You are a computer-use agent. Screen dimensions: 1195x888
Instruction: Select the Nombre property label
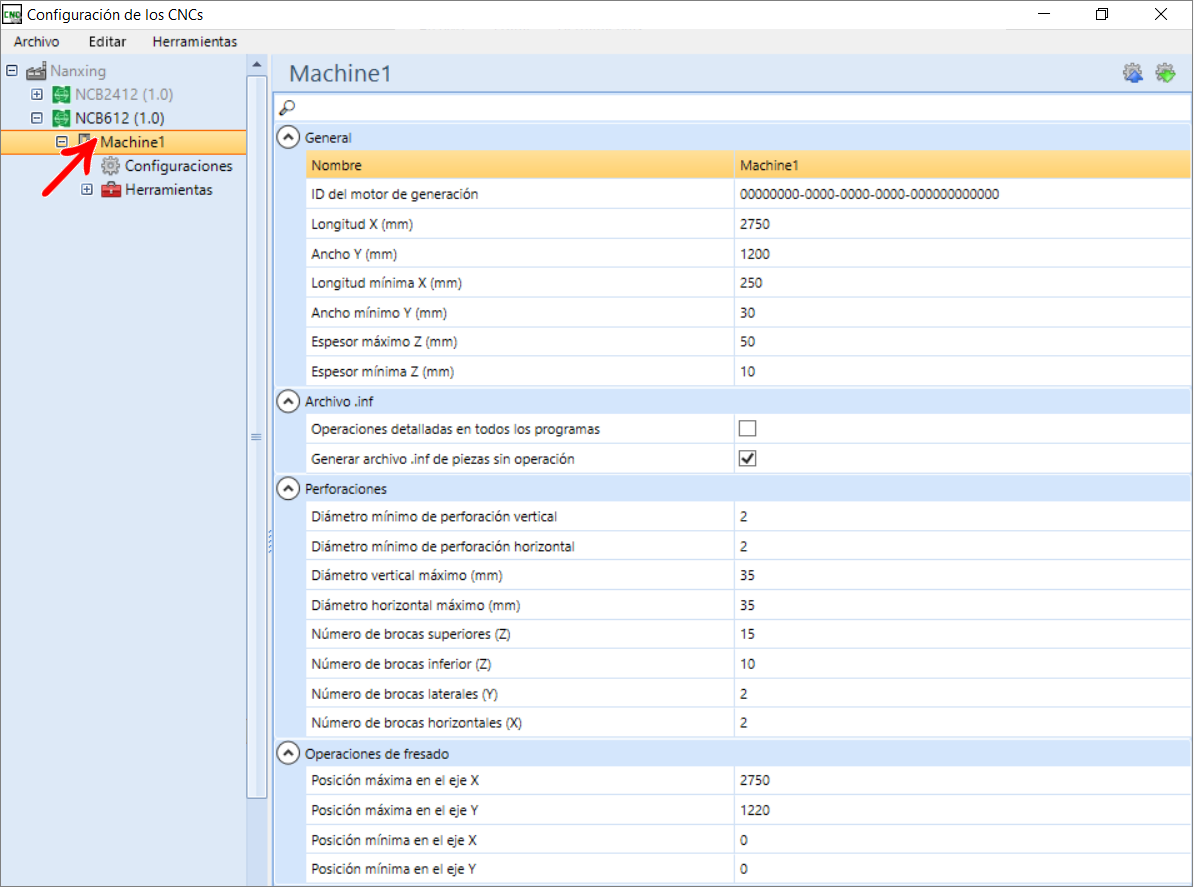[336, 165]
